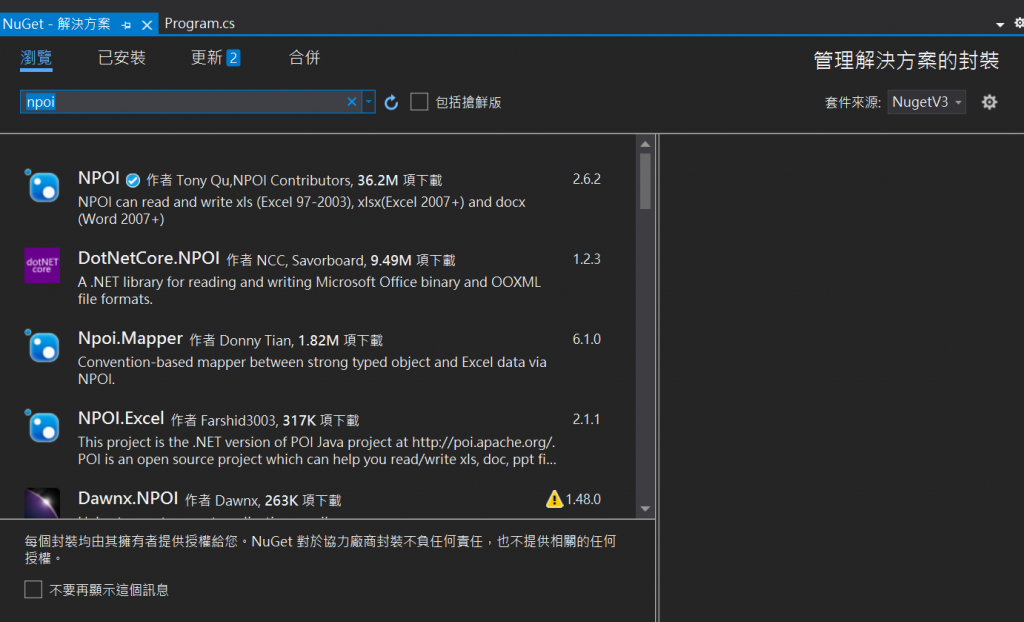The image size is (1024, 622).
Task: Click the DotNetCore.NPOI description text
Action: point(309,291)
